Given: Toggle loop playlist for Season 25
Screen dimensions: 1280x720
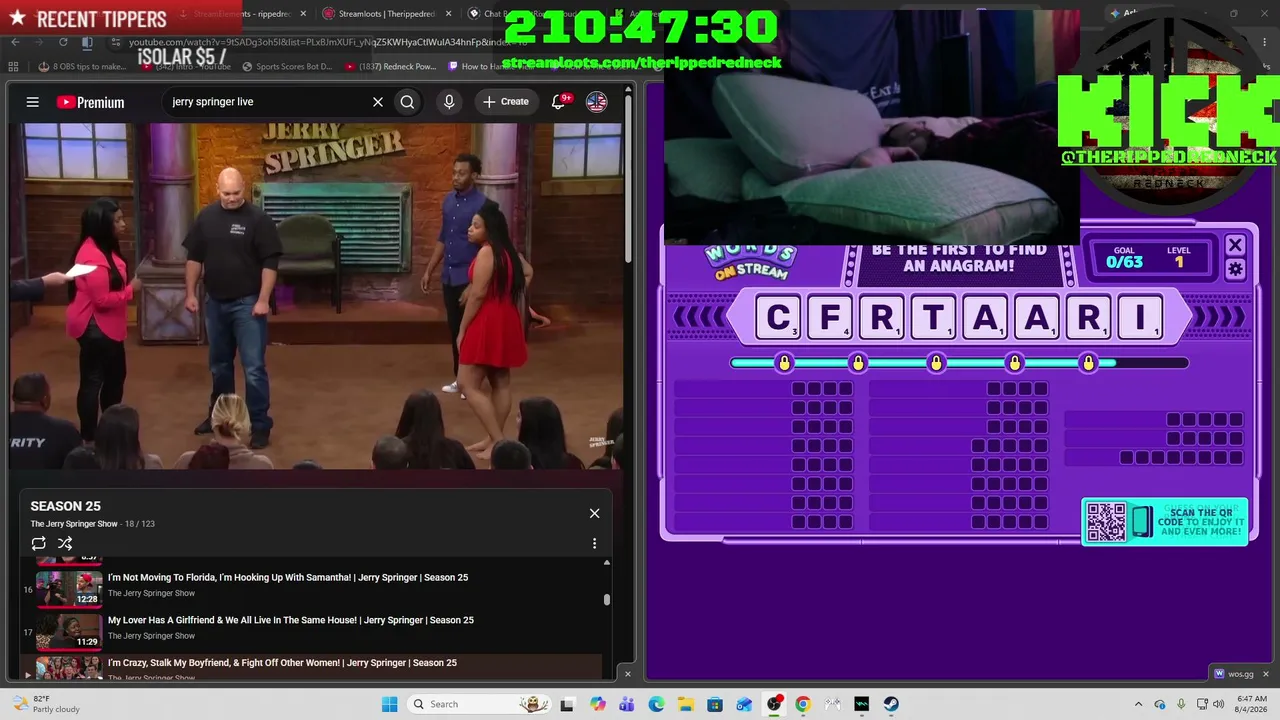Looking at the screenshot, I should tap(39, 543).
